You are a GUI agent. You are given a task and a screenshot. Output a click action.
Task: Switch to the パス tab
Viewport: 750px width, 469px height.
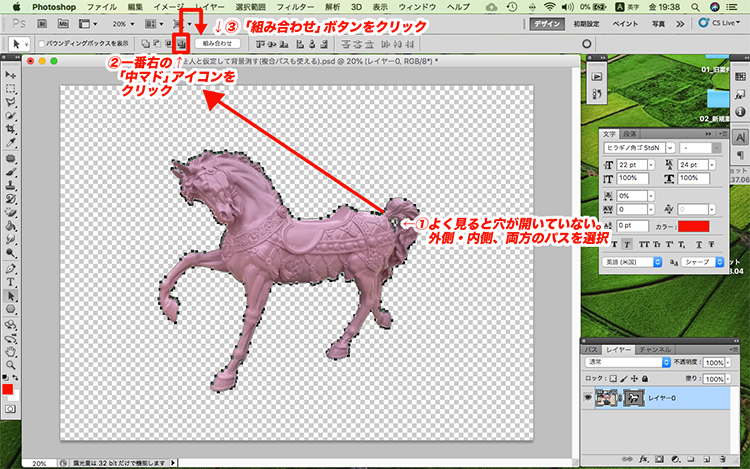click(591, 349)
